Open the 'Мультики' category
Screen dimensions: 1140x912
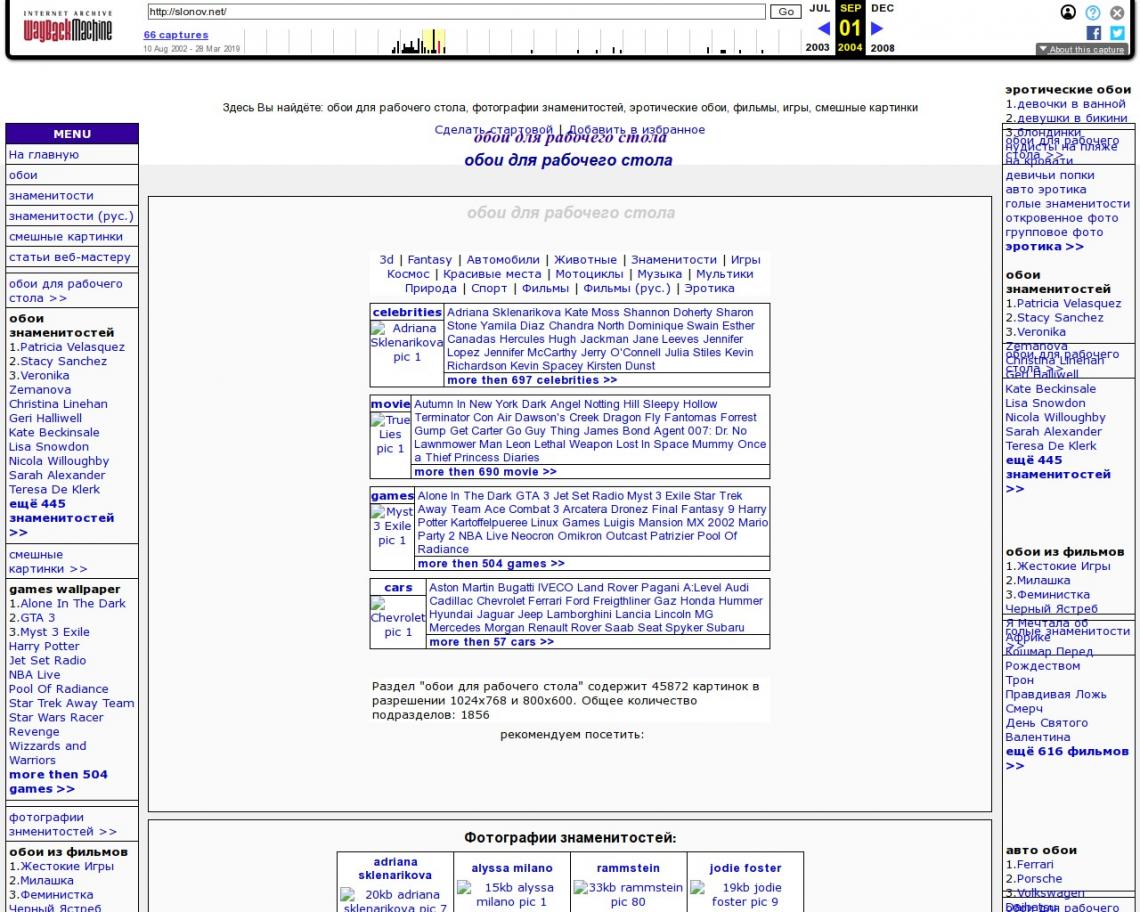point(725,274)
